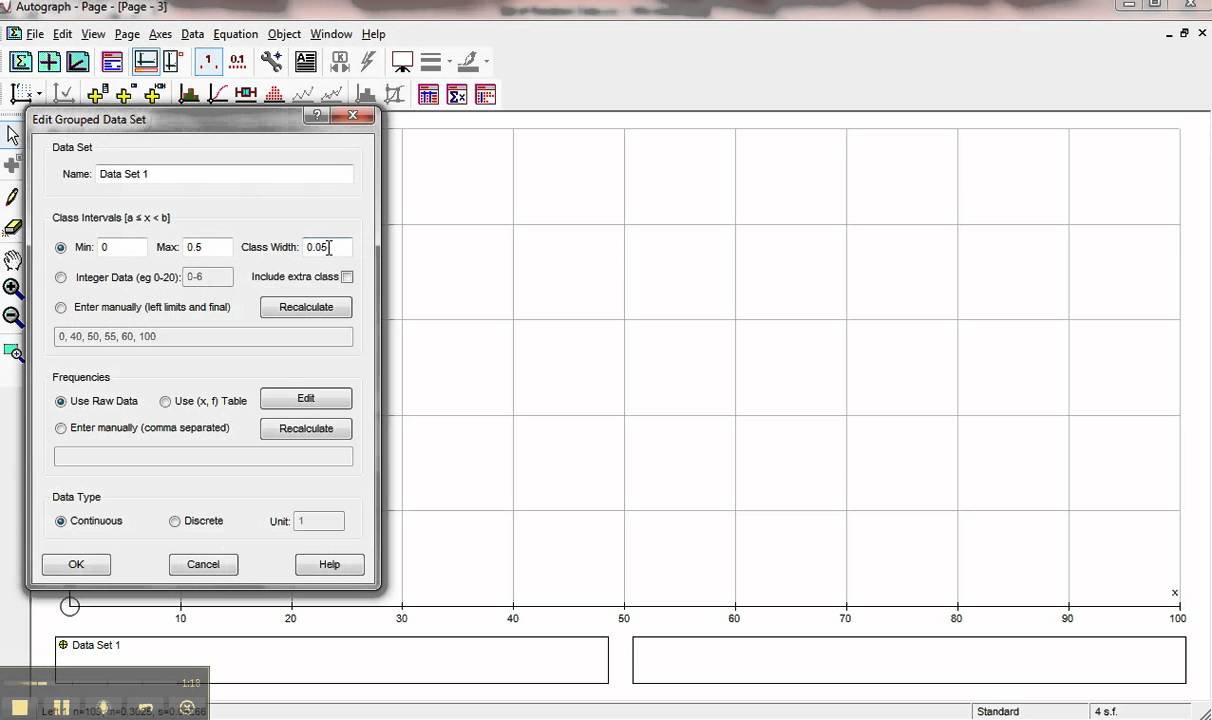The width and height of the screenshot is (1212, 720).
Task: Select the Continuous data type radio
Action: (x=61, y=521)
